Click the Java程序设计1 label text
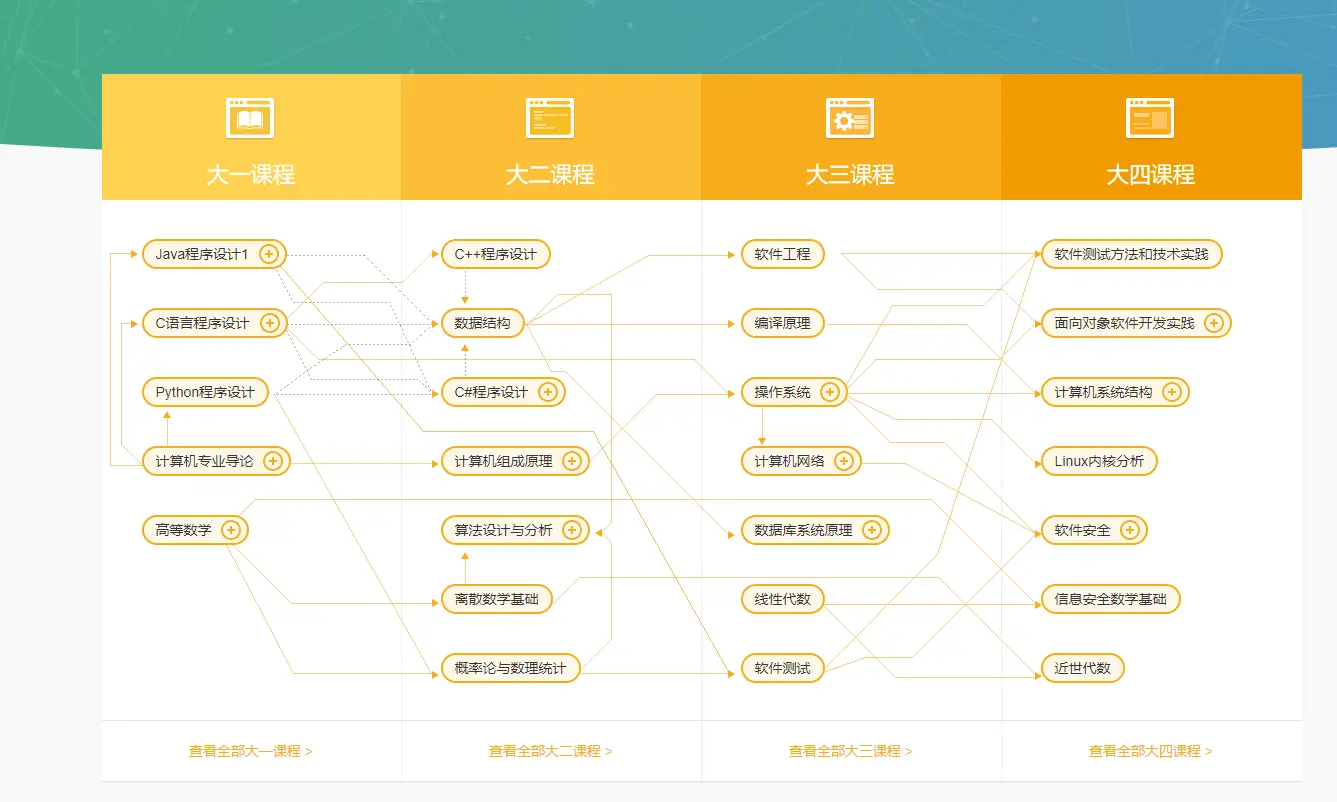This screenshot has width=1337, height=802. coord(202,254)
